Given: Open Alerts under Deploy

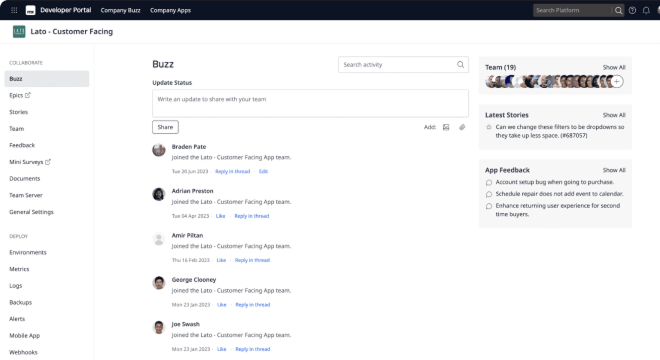Looking at the screenshot, I should point(17,319).
